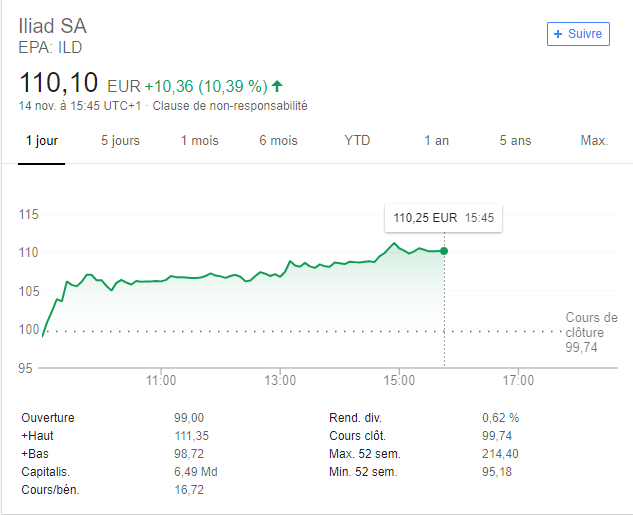This screenshot has height=515, width=633.
Task: View the 5 ans chart range
Action: click(x=515, y=141)
